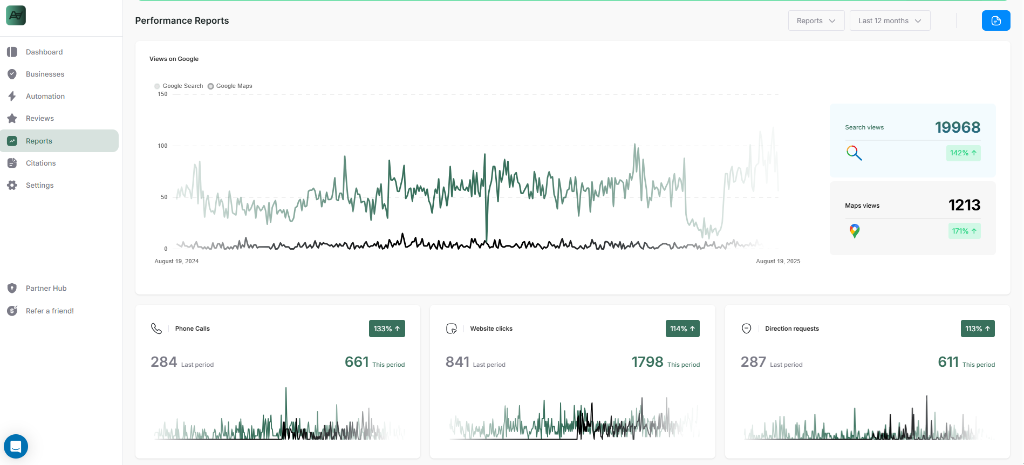Click the Reports chart icon
1024x465 pixels.
[12, 141]
